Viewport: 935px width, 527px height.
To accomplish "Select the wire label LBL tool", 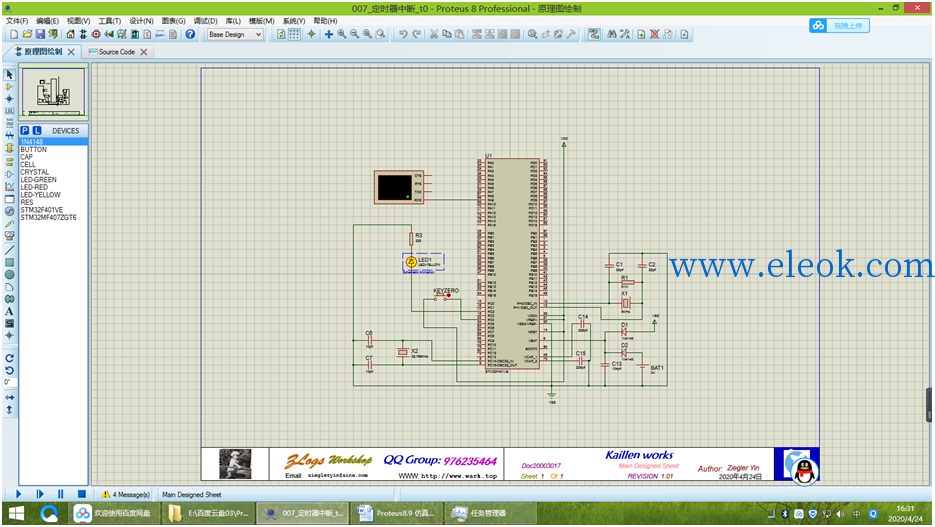I will (10, 111).
